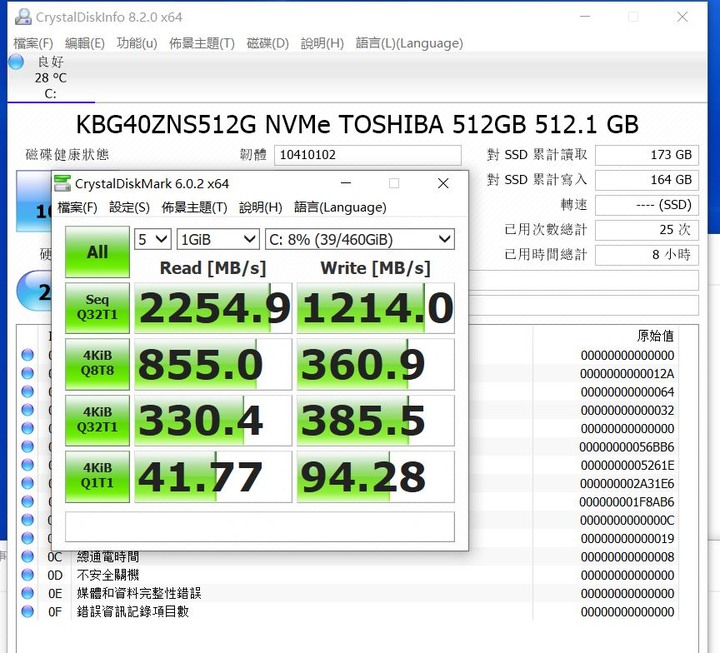Select the 媒體和資料完整性錯誤 attribute row

pos(348,593)
